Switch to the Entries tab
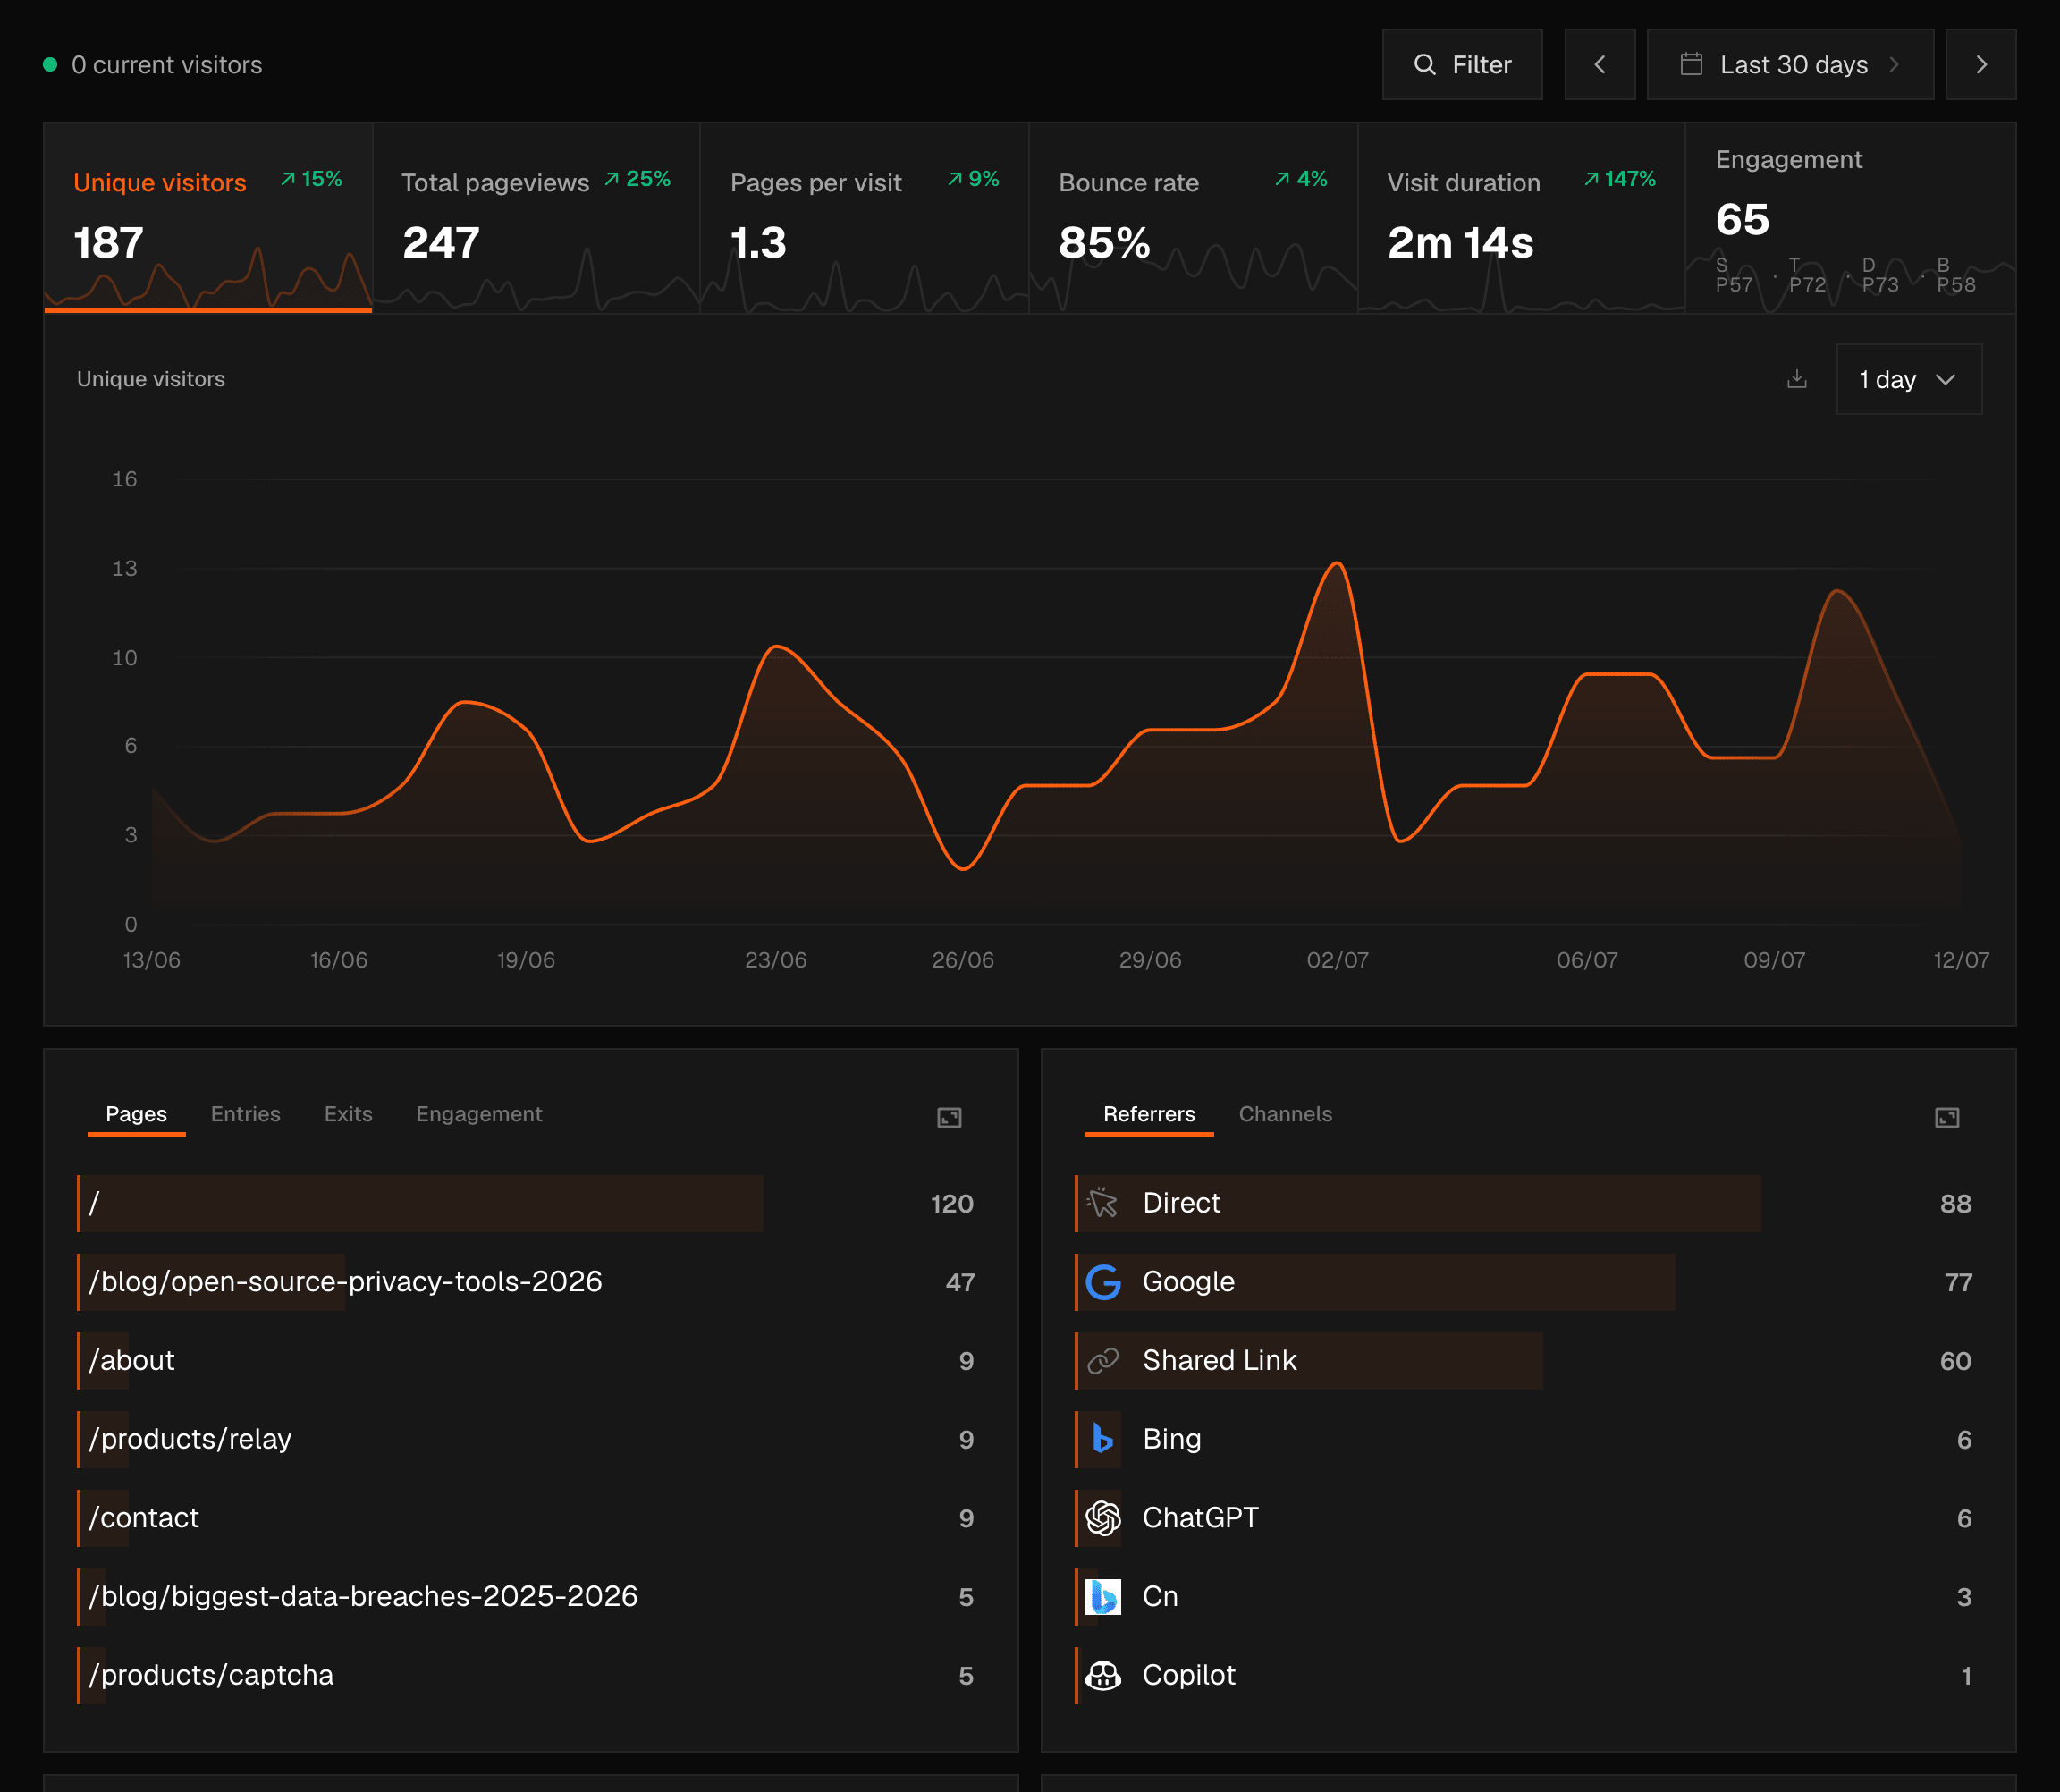2060x1792 pixels. tap(245, 1114)
